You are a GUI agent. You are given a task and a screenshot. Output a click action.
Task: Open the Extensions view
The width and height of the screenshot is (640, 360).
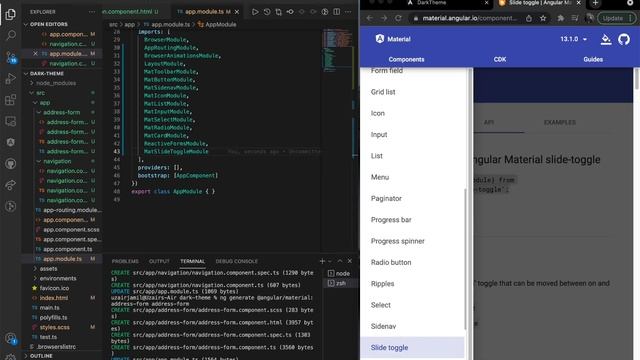click(11, 100)
